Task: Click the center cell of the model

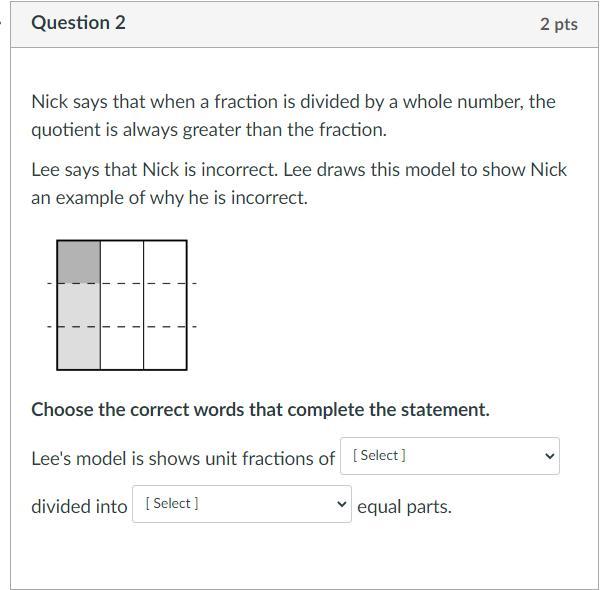Action: click(x=122, y=304)
